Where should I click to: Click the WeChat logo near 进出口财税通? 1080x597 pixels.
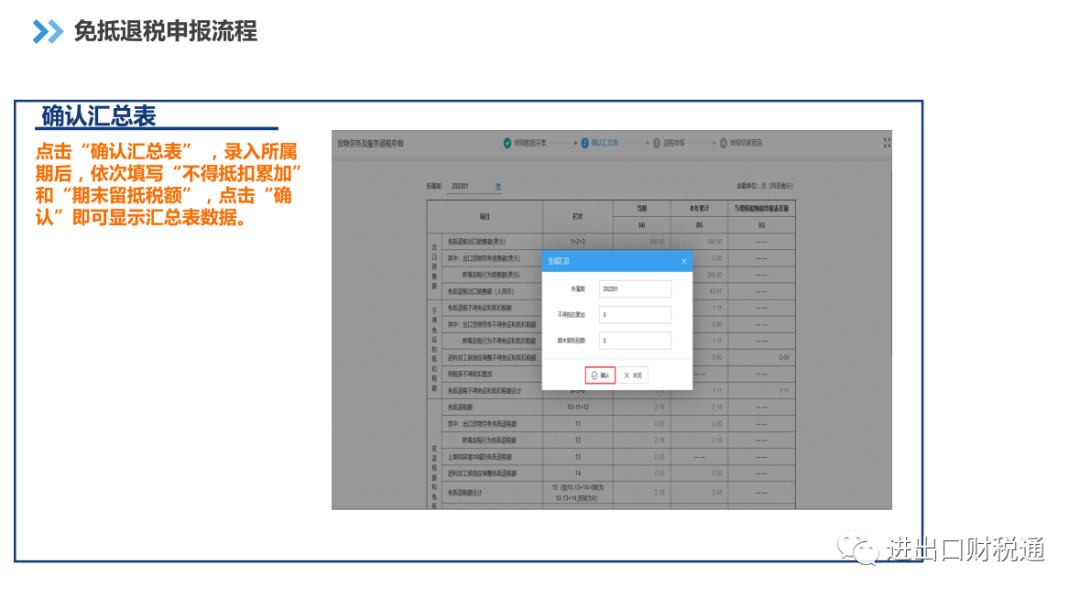pyautogui.click(x=858, y=548)
